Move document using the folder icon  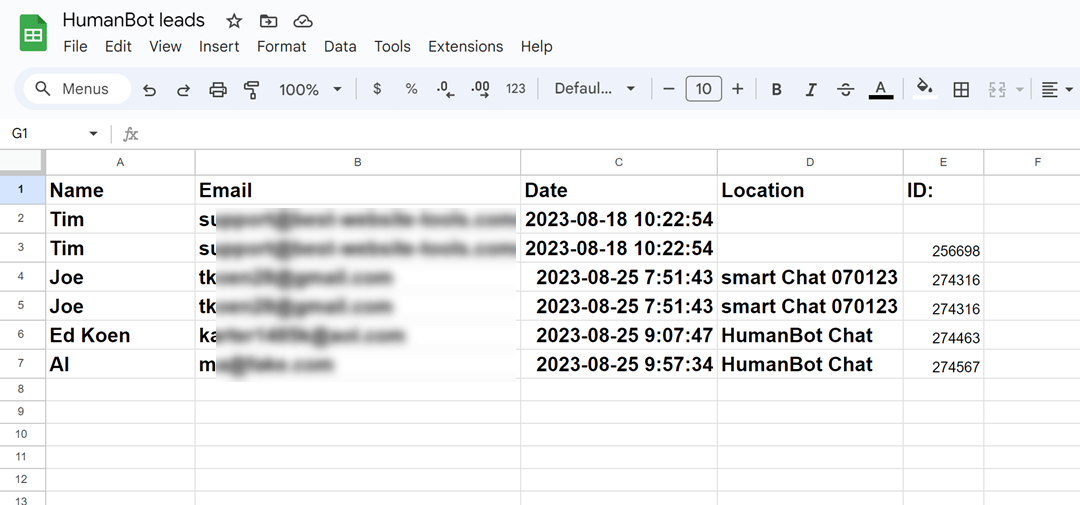click(268, 21)
